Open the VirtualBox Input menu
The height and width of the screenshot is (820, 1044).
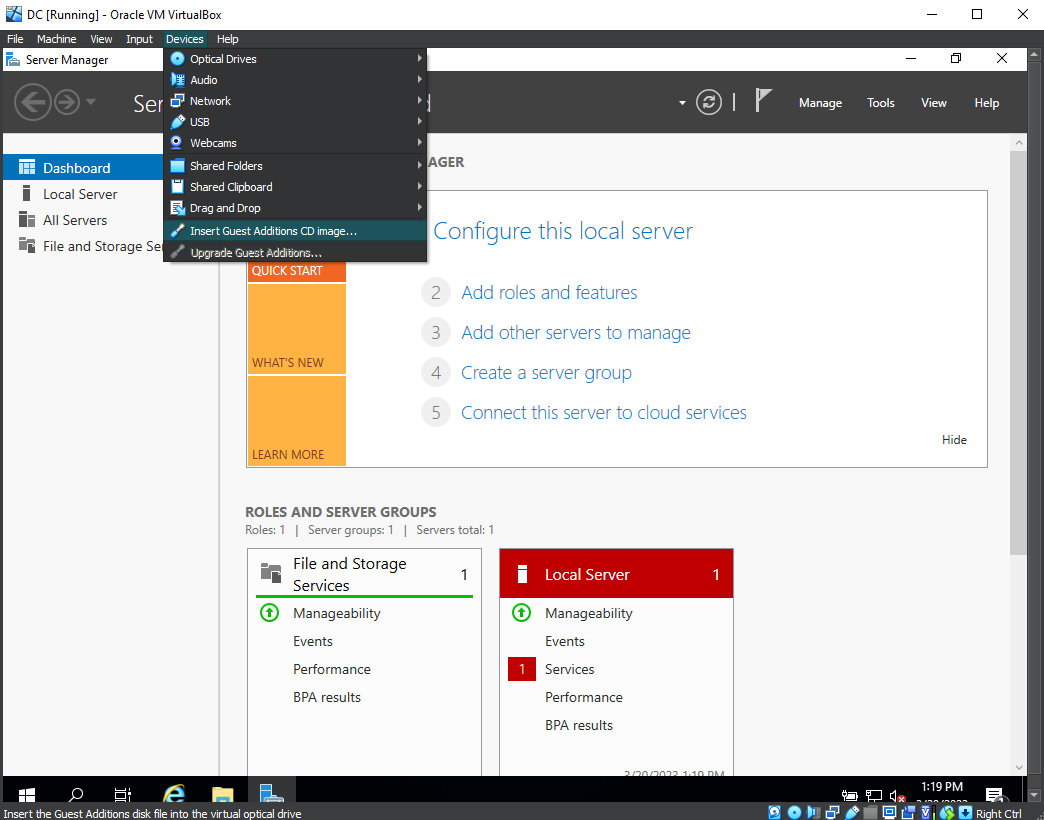click(x=139, y=39)
